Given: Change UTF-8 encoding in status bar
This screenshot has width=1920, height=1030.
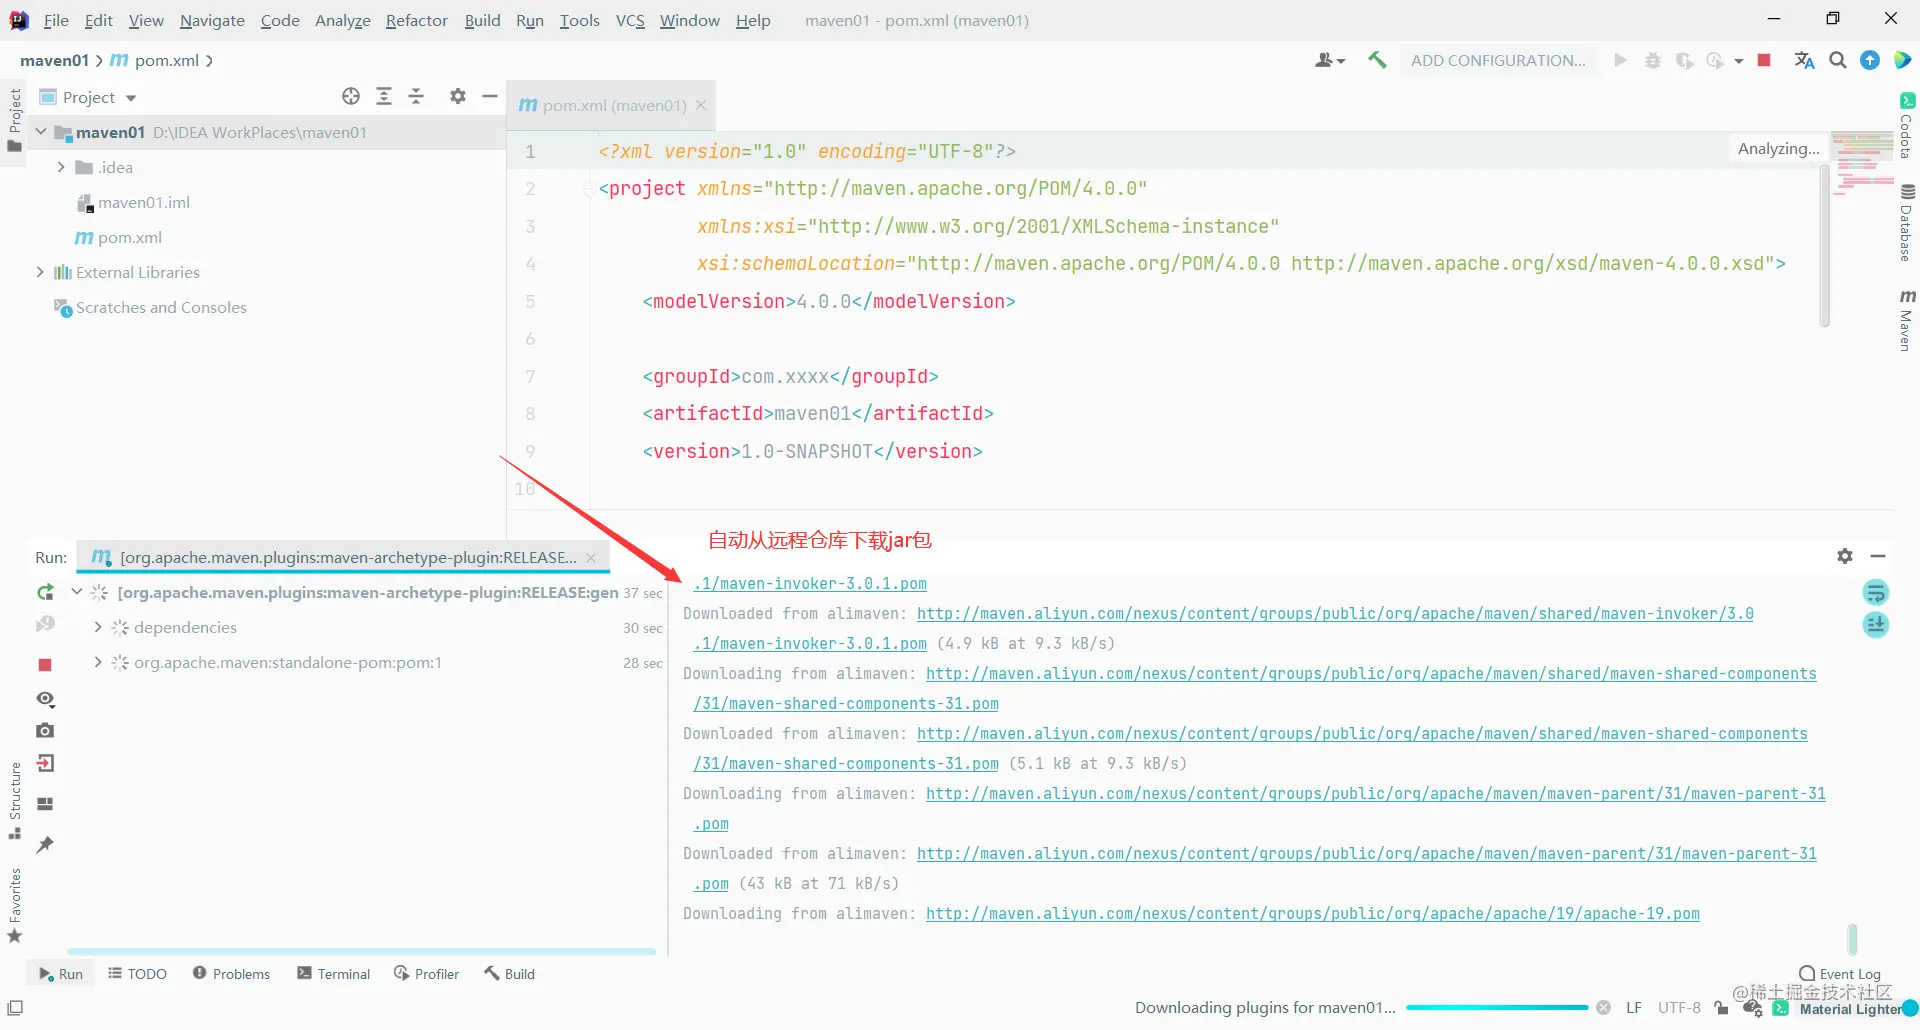Looking at the screenshot, I should tap(1679, 1008).
